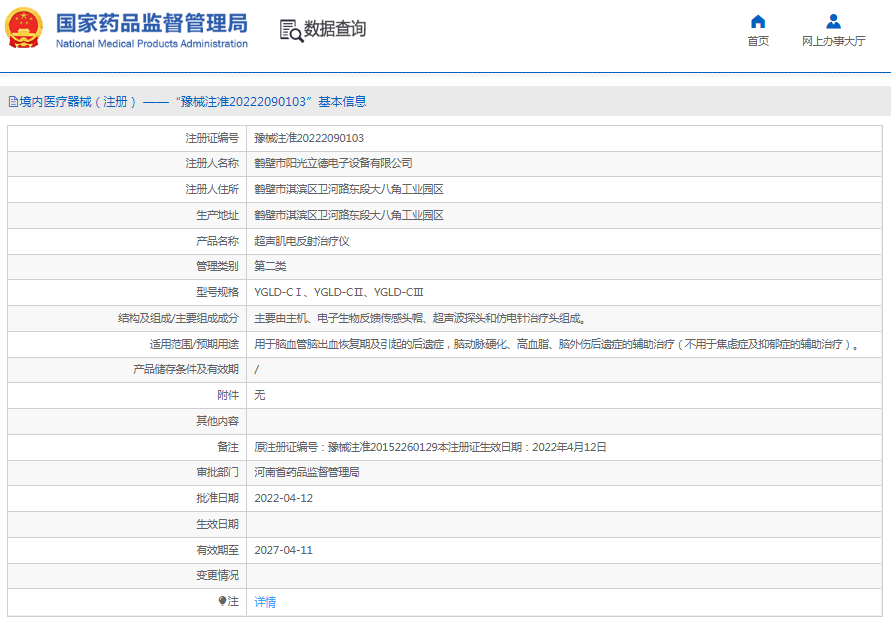Select the 适用范围/预期用途 description text
Viewport: 891px width, 624px height.
(557, 344)
